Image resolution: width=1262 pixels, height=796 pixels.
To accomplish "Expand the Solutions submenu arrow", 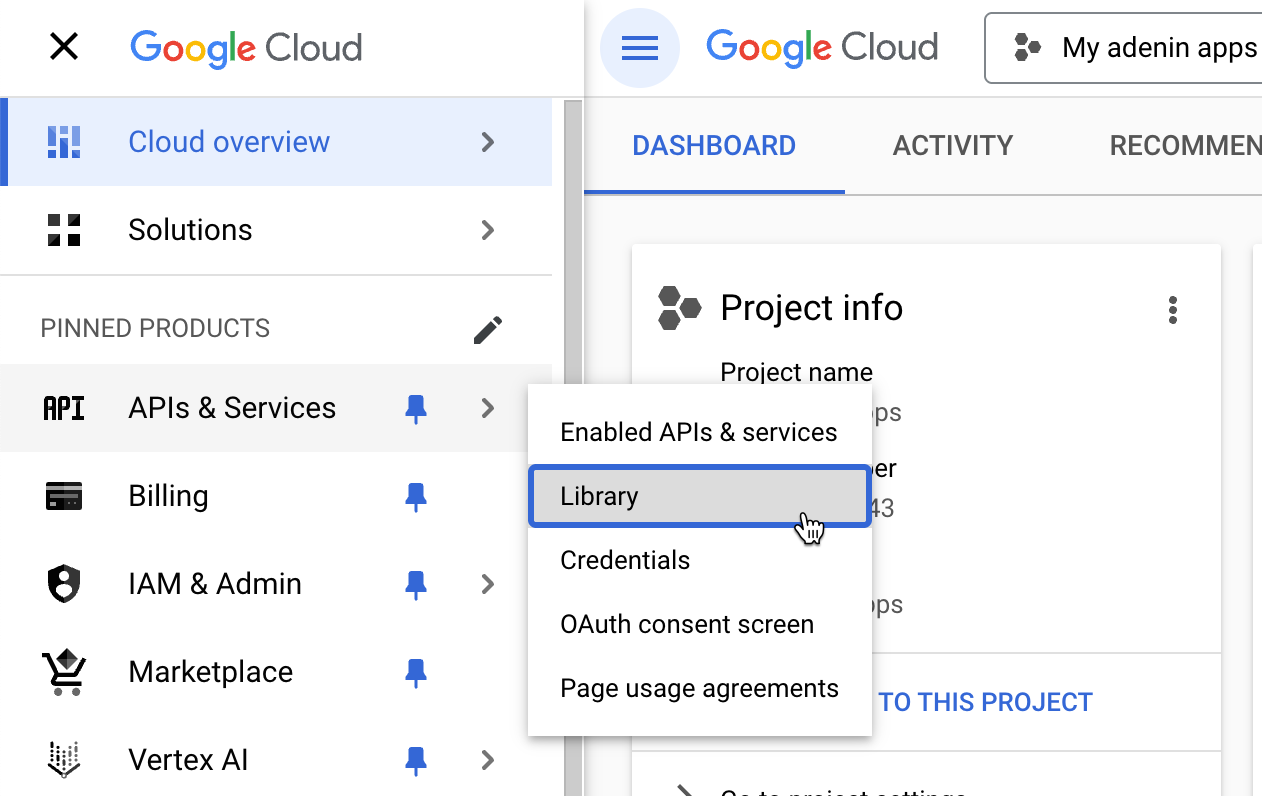I will 488,230.
